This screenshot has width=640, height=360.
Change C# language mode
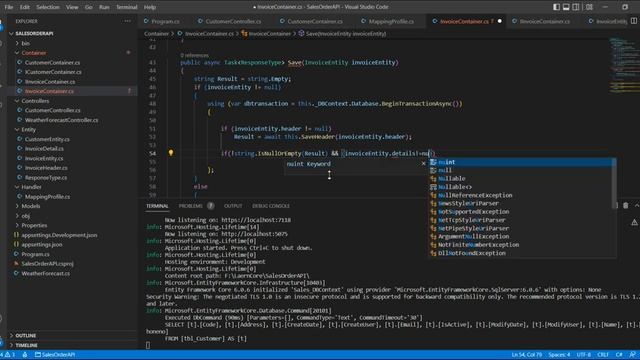(619, 355)
